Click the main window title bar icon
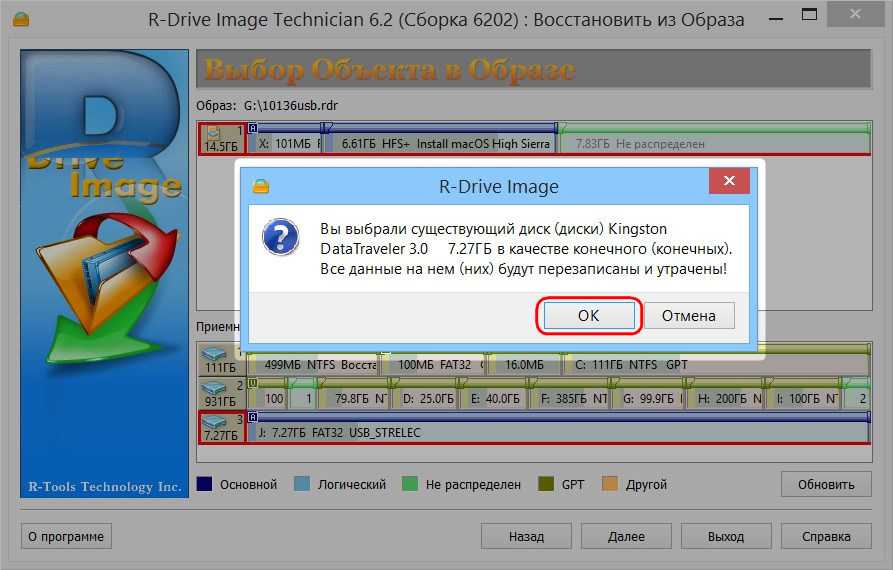Image resolution: width=893 pixels, height=570 pixels. coord(20,19)
